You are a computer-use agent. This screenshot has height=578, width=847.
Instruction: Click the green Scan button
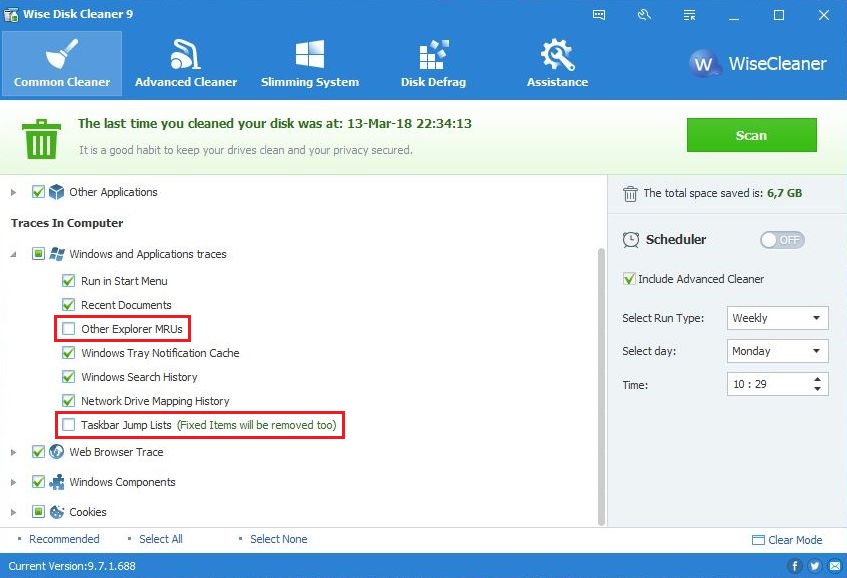point(751,135)
